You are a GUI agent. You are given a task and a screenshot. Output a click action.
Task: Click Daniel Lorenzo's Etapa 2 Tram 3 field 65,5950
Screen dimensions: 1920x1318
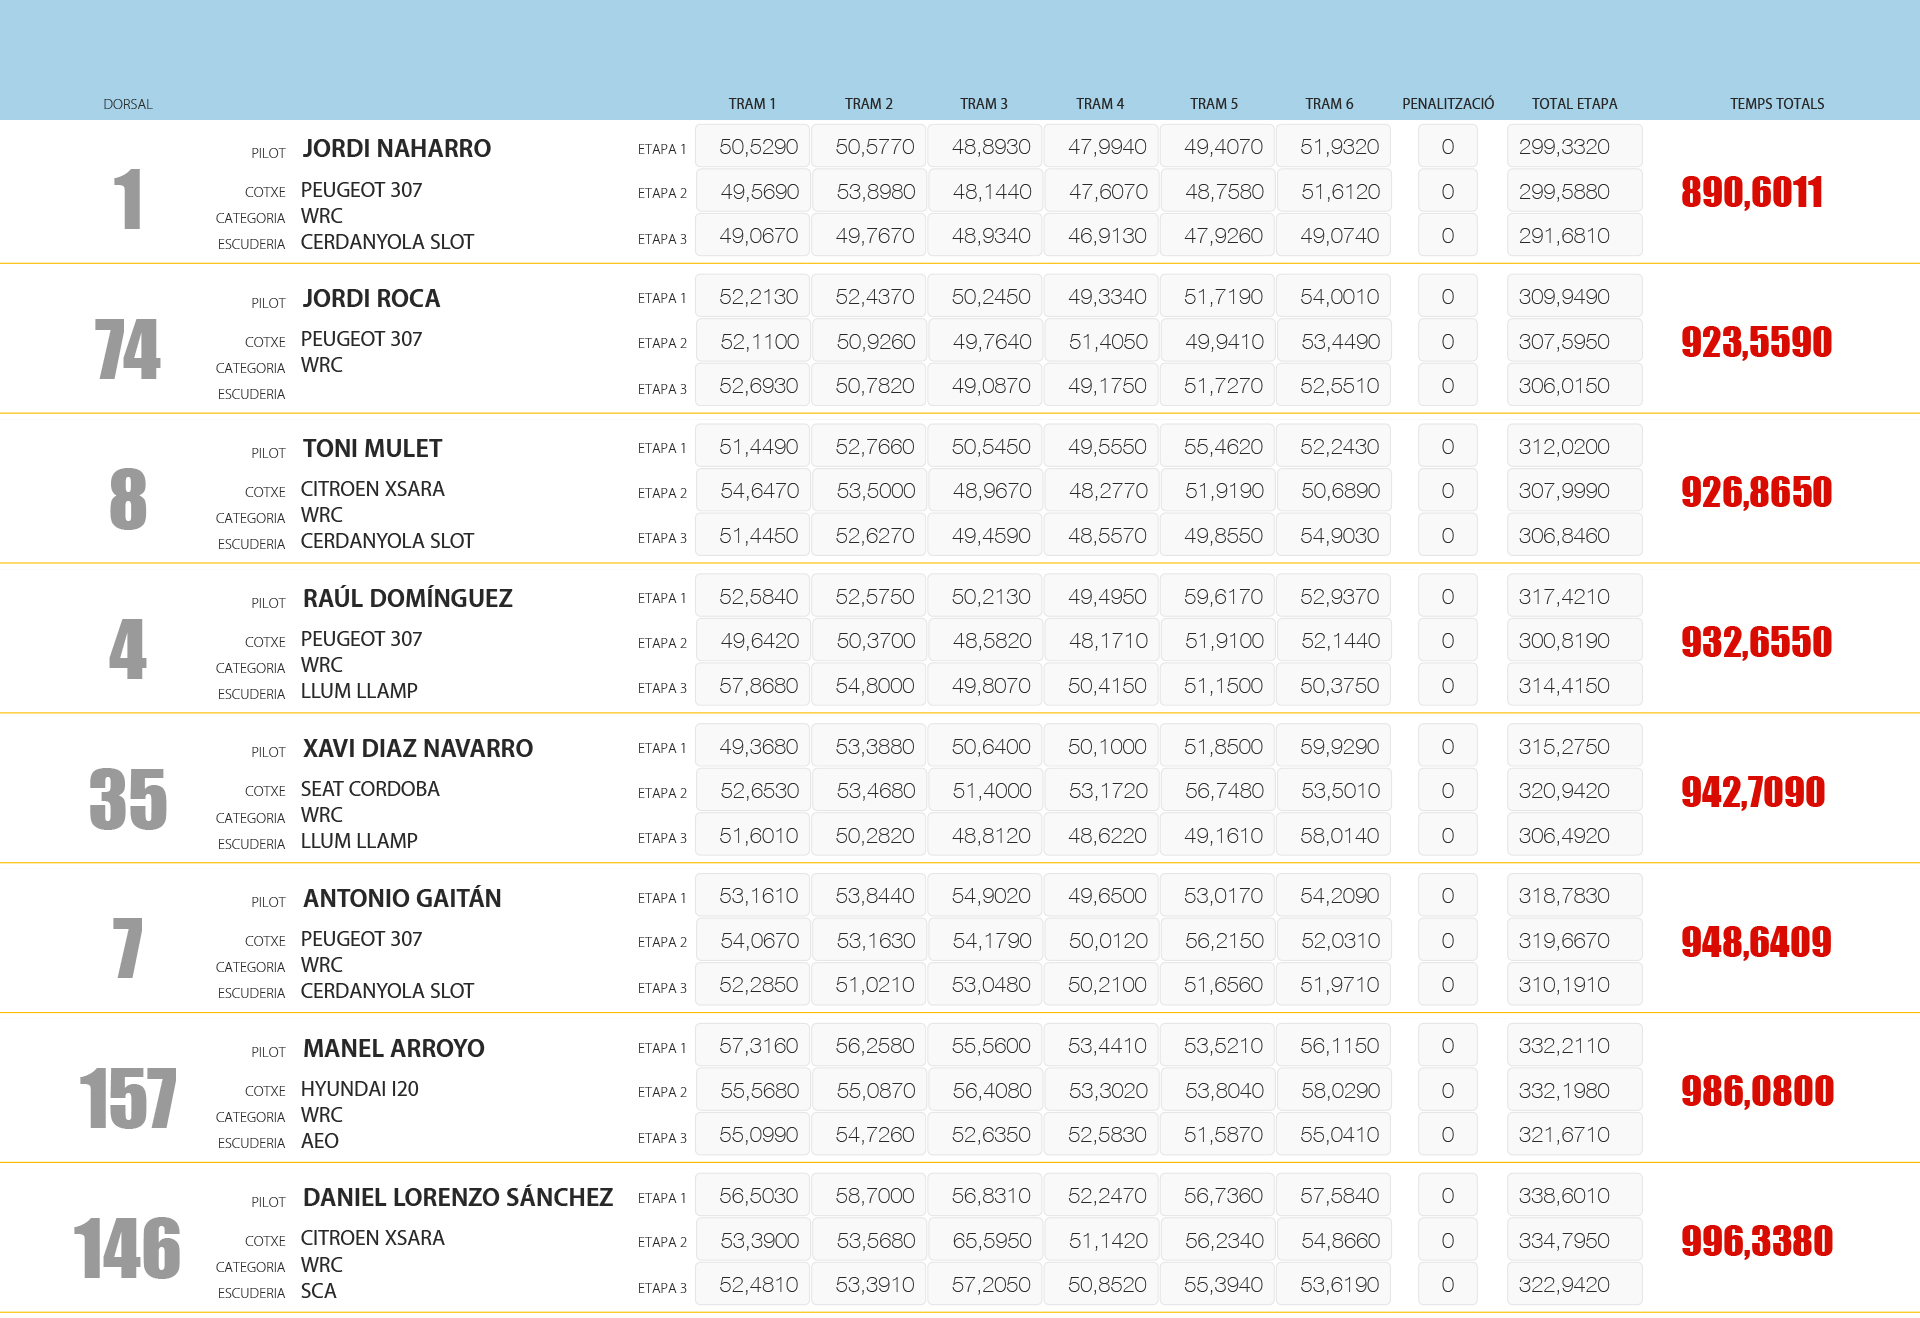coord(991,1240)
